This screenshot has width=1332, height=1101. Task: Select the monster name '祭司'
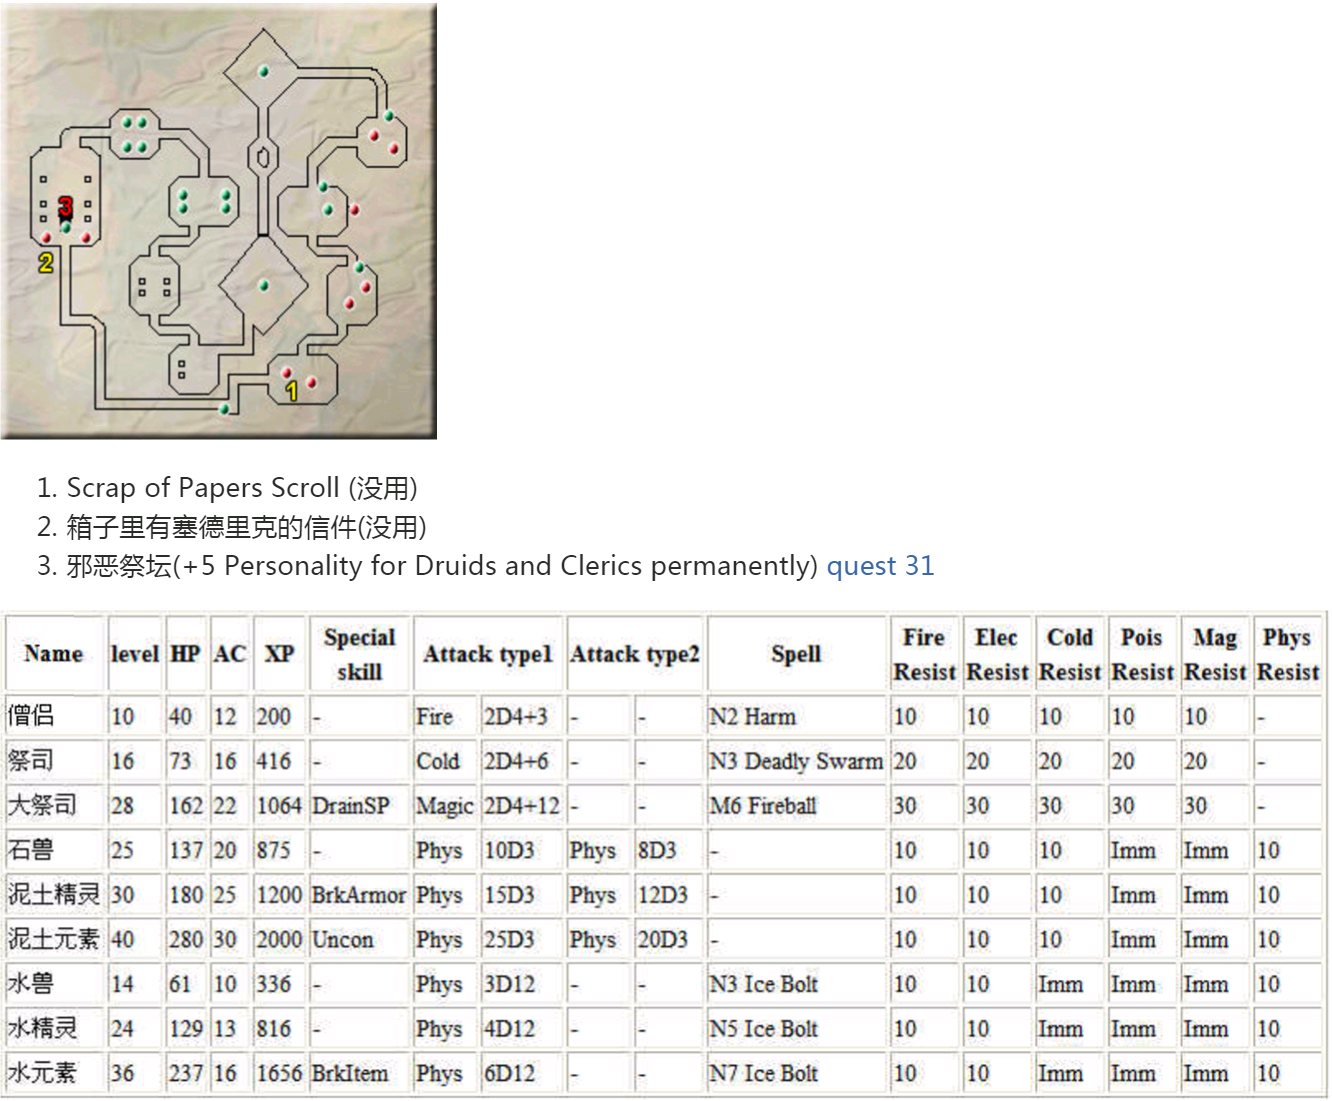(31, 761)
